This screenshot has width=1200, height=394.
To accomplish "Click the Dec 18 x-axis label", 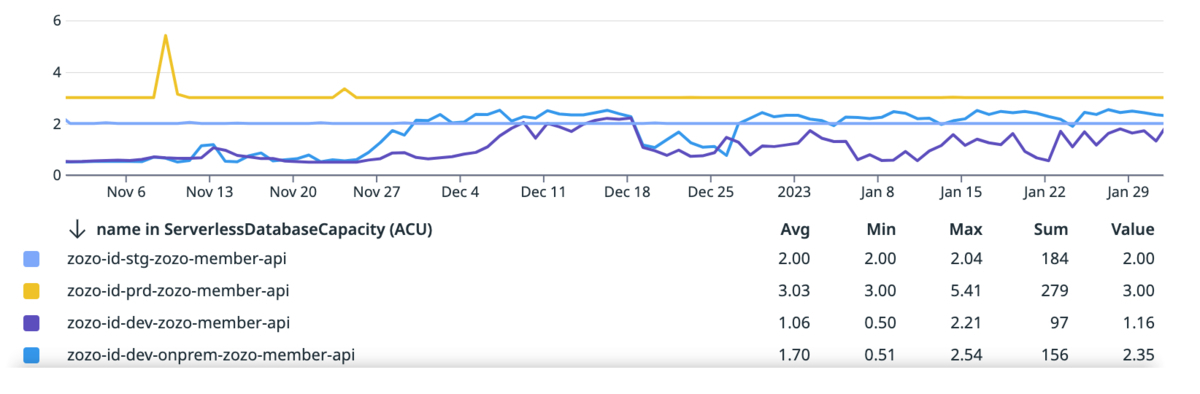I will pyautogui.click(x=628, y=192).
